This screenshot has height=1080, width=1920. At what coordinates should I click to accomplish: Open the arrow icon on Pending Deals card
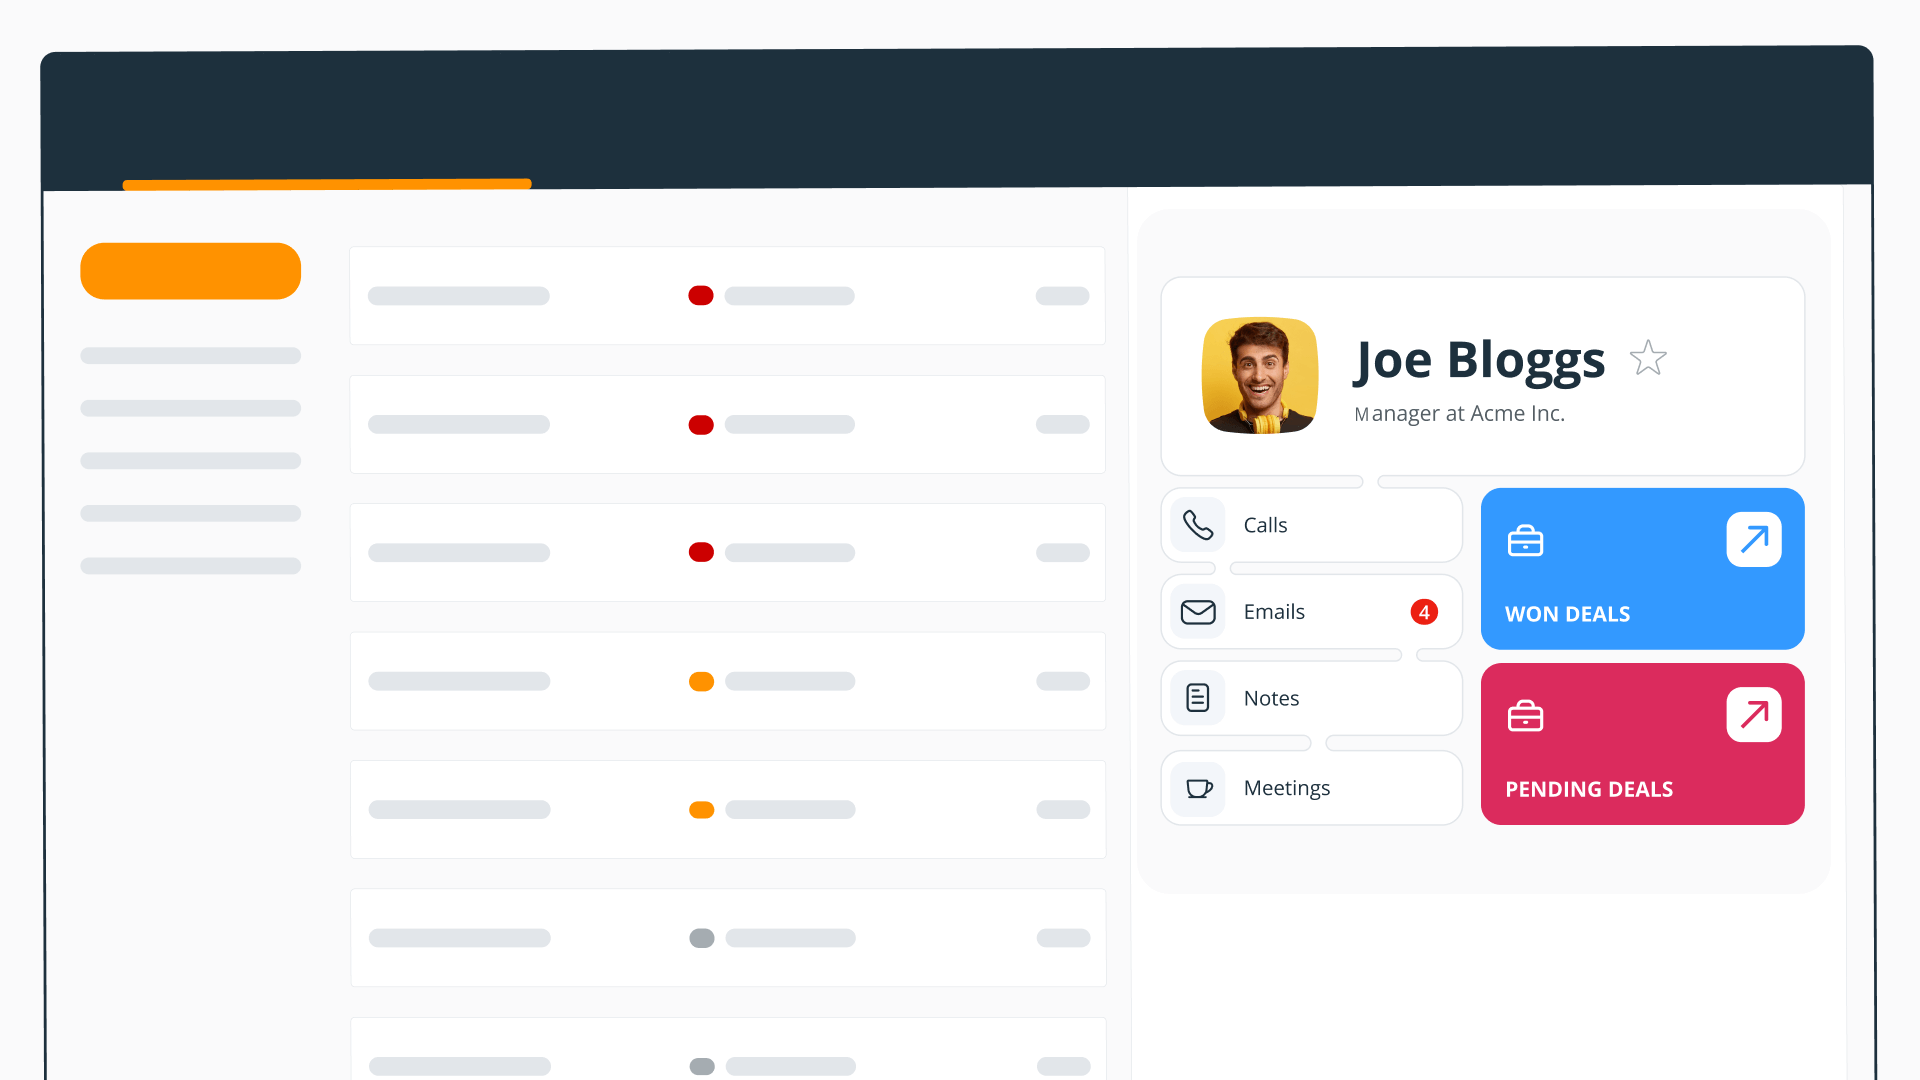[1754, 715]
